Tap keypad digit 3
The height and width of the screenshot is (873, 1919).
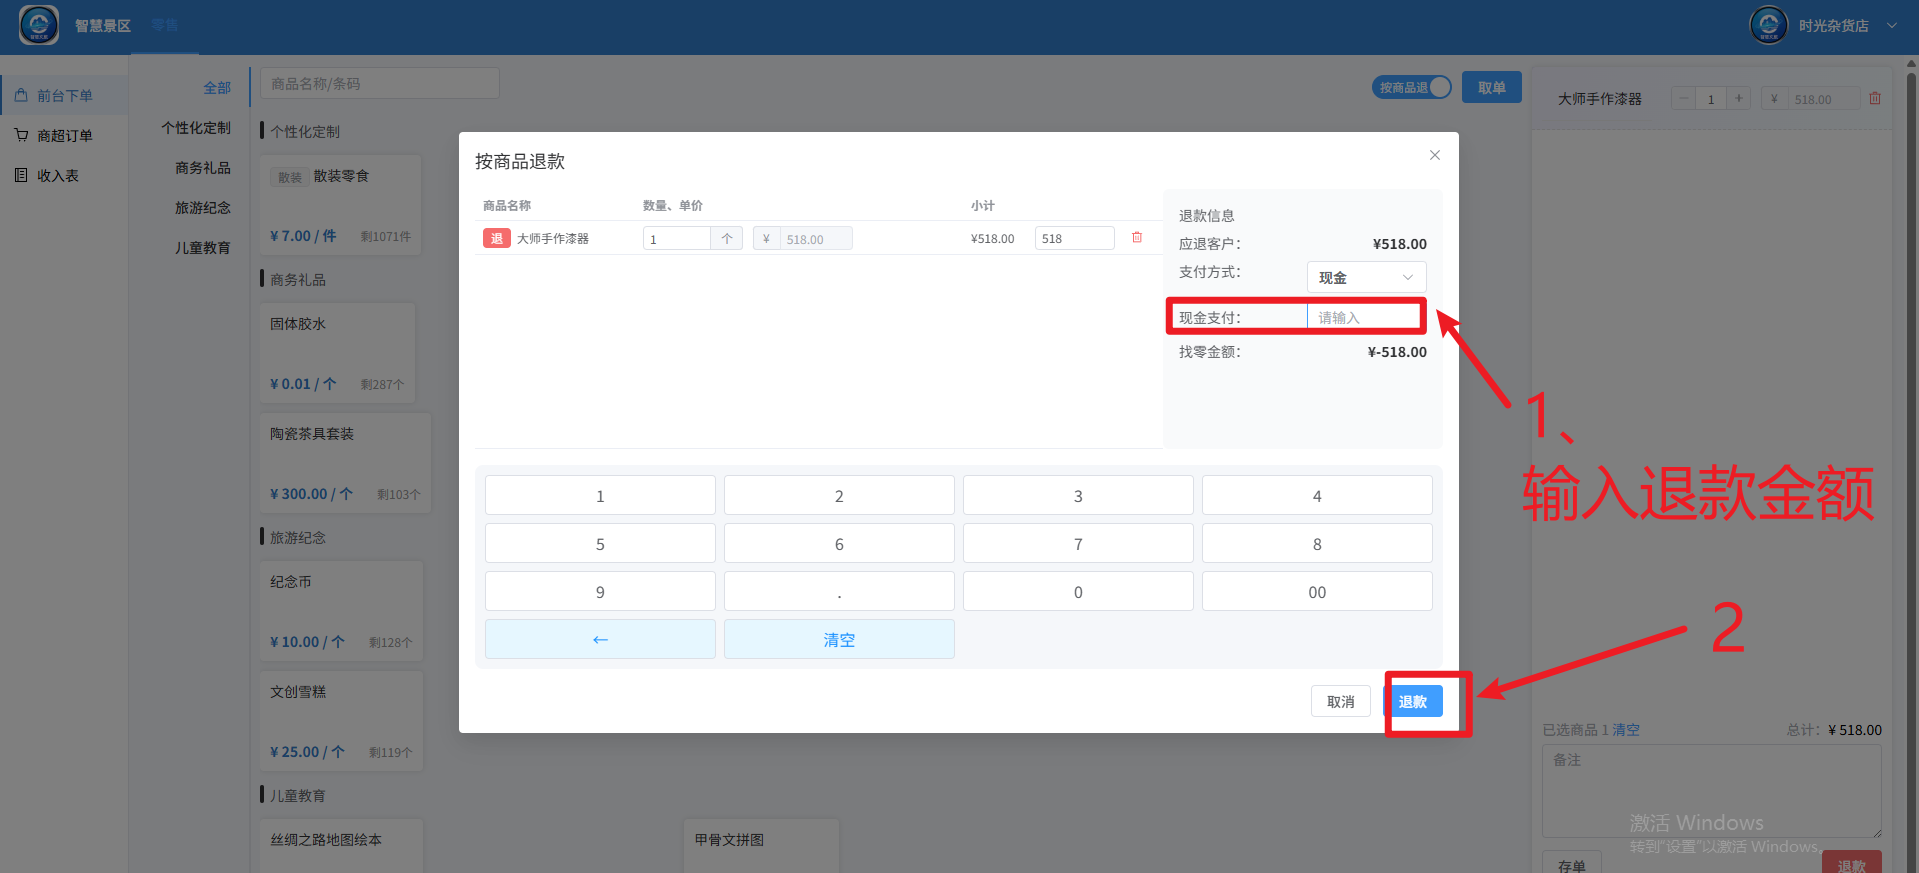1078,495
